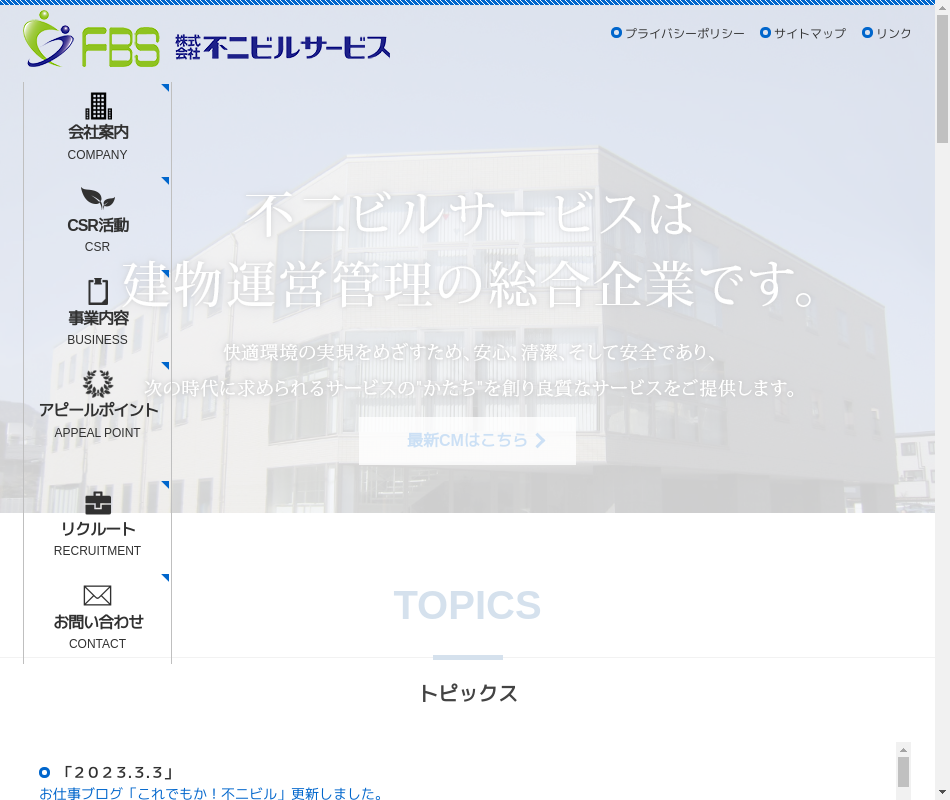Viewport: 950px width, 800px height.
Task: Click the 株式会社不二ビルサービス company name
Action: [x=283, y=47]
